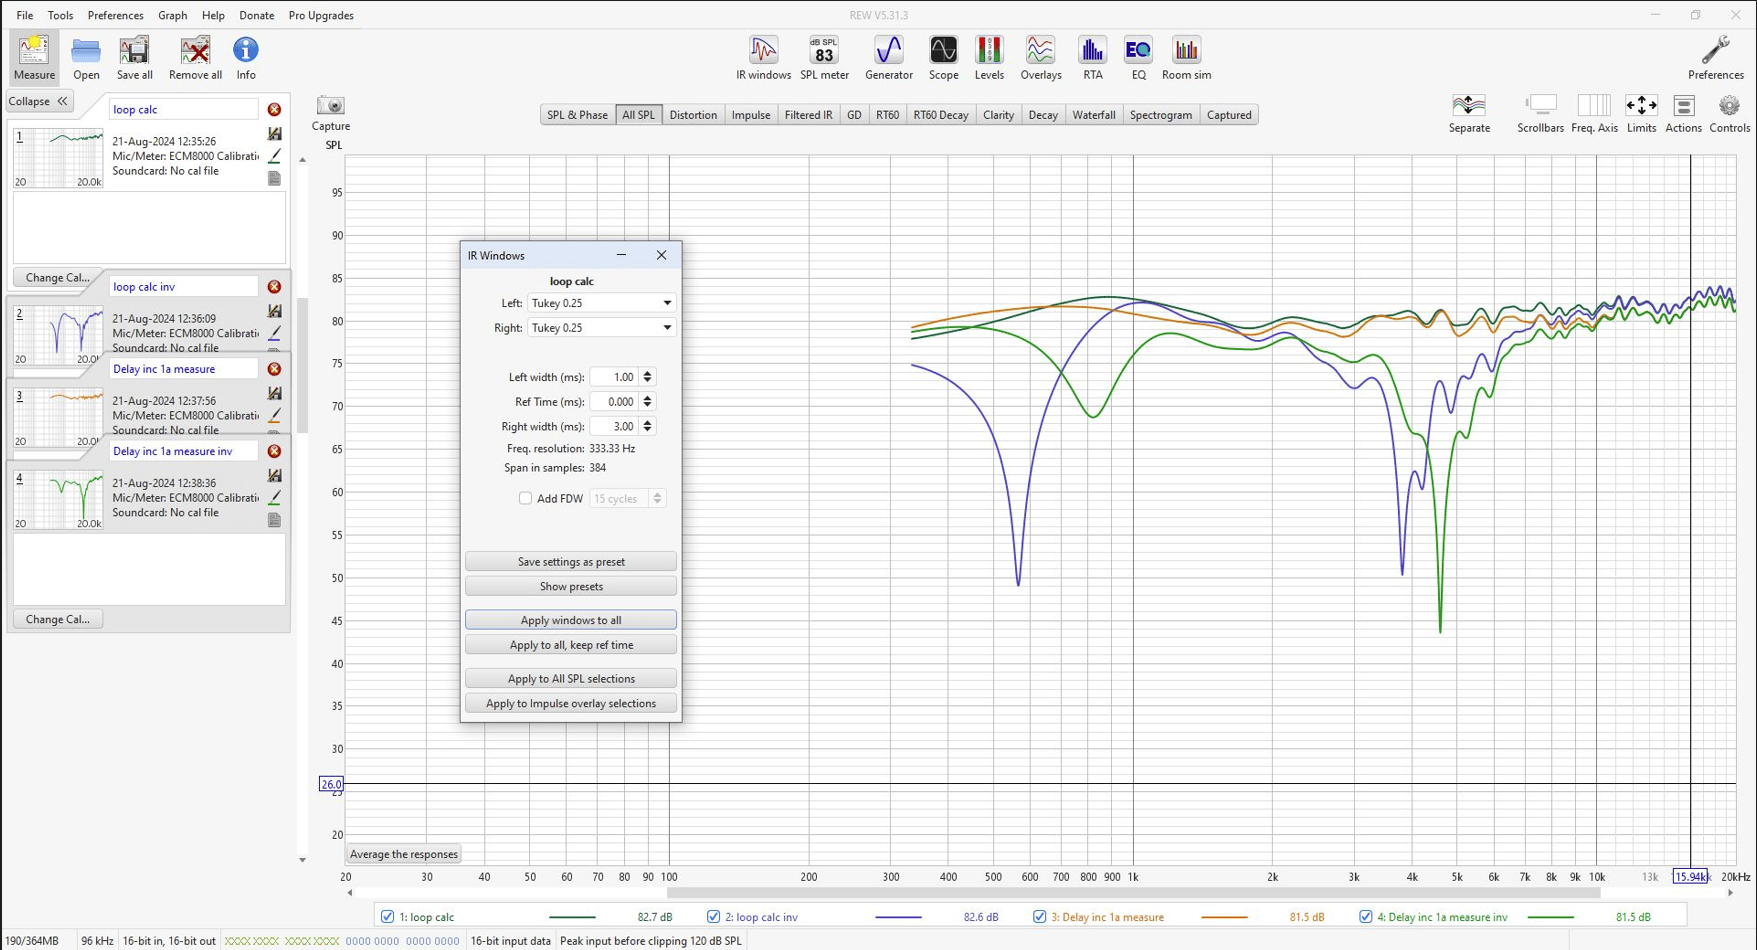Screen dimensions: 1757x950
Task: Click the orange color line of trace 3
Action: coord(1224,917)
